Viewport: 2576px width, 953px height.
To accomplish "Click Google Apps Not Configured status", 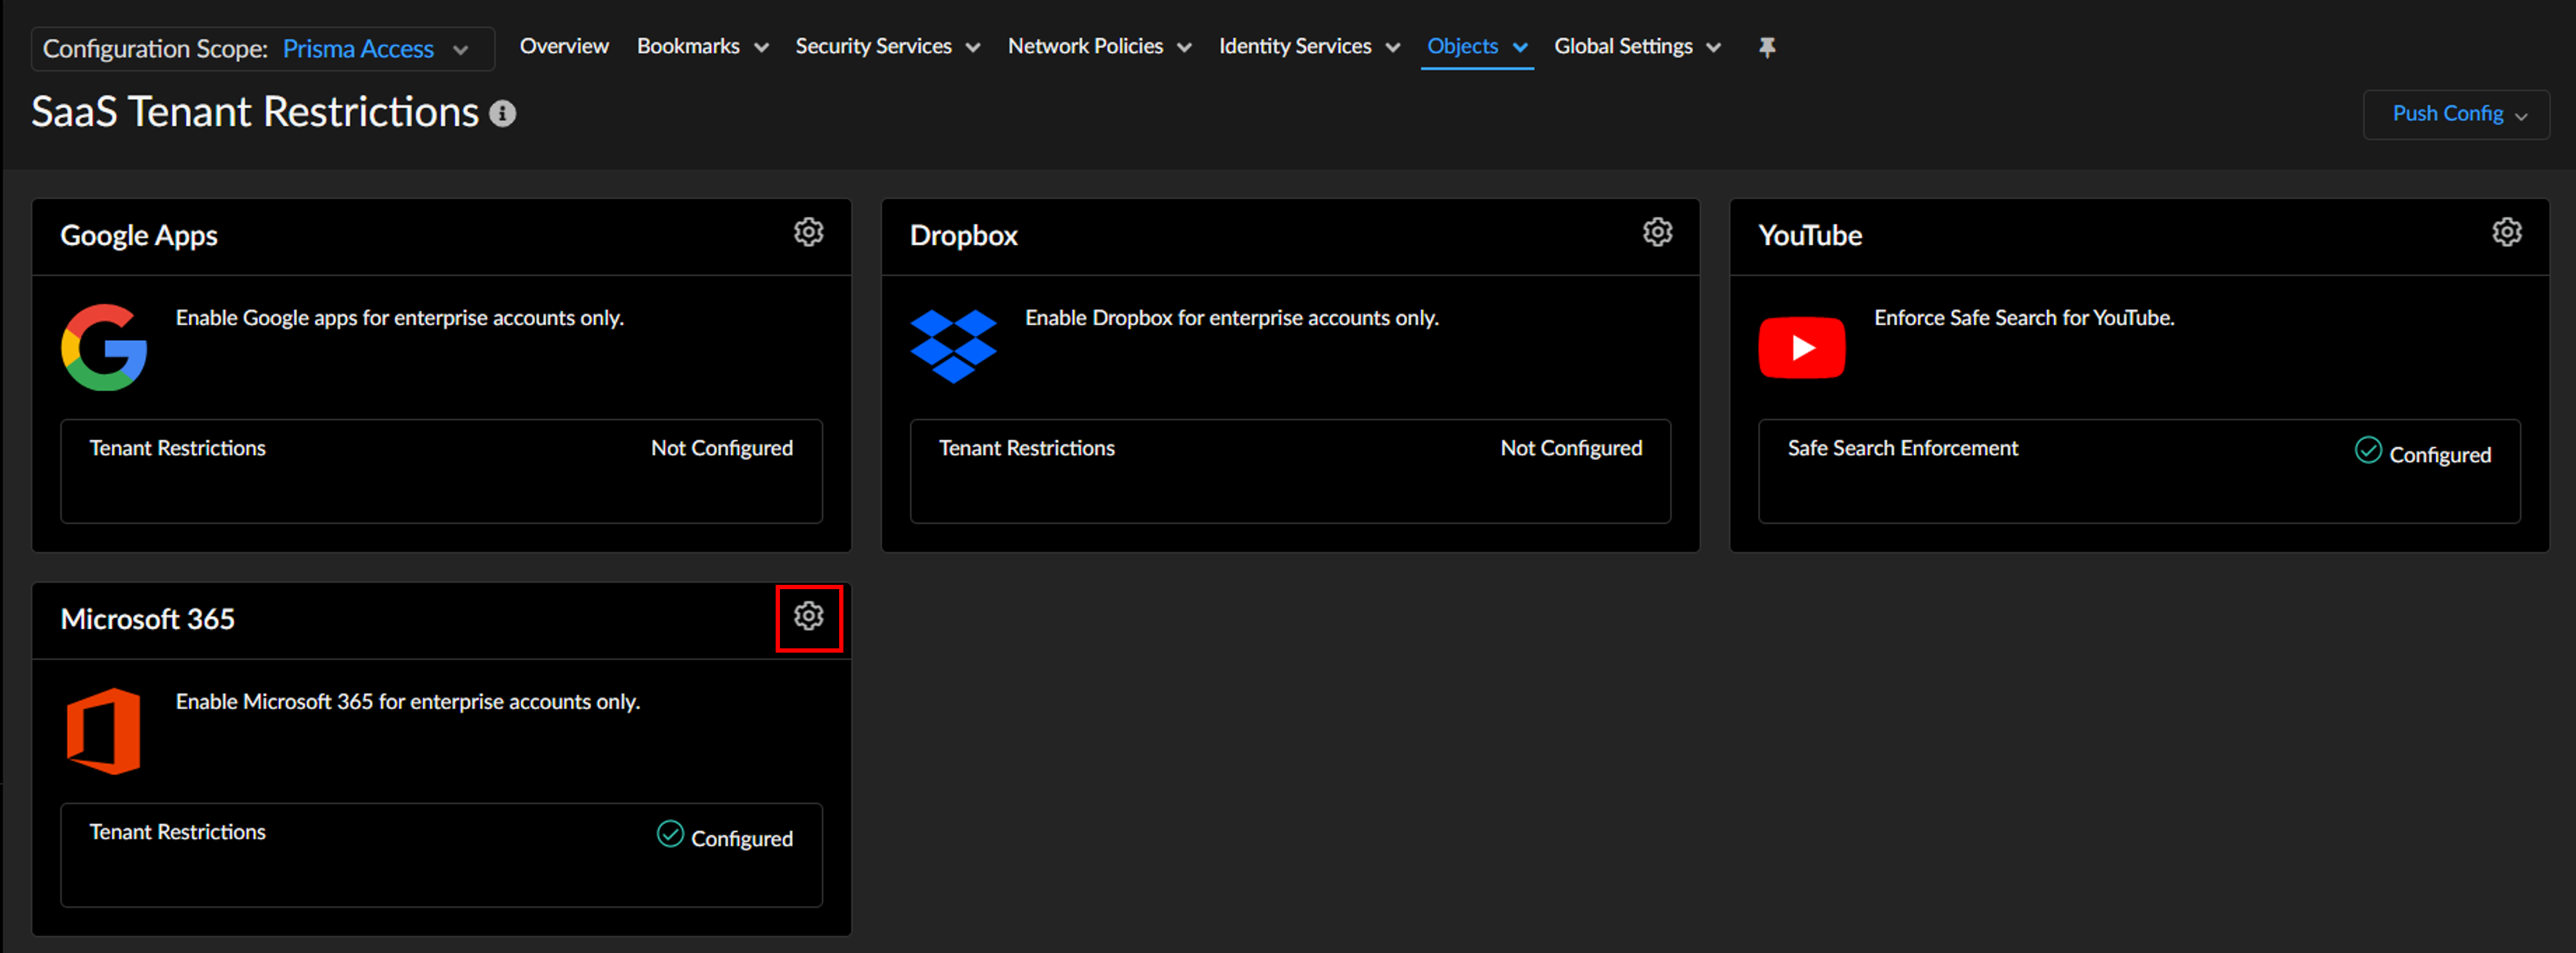I will tap(721, 448).
